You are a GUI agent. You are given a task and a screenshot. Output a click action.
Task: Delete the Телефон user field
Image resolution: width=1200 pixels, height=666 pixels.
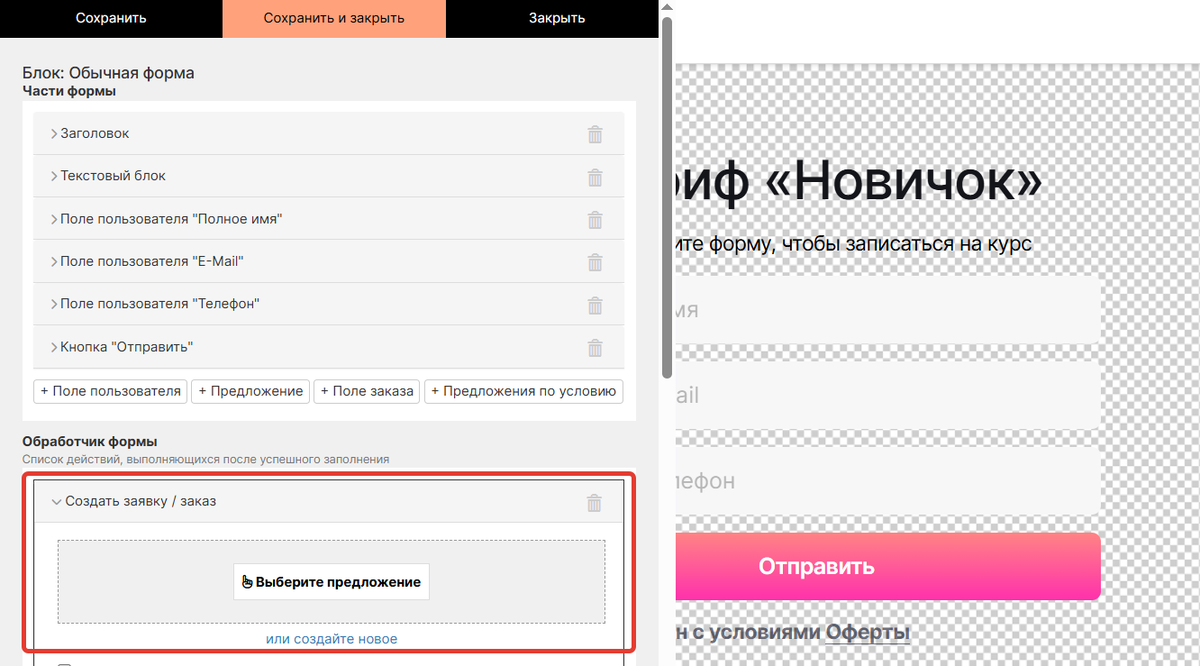tap(595, 305)
